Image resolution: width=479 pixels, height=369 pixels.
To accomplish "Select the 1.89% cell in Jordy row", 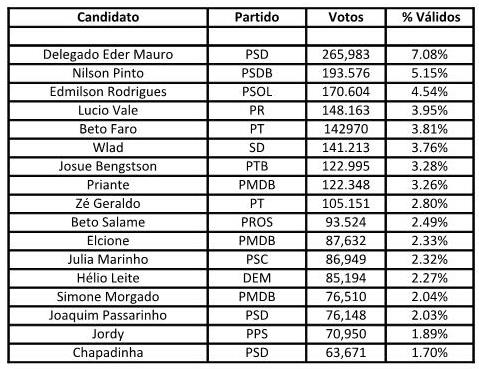I will point(430,334).
